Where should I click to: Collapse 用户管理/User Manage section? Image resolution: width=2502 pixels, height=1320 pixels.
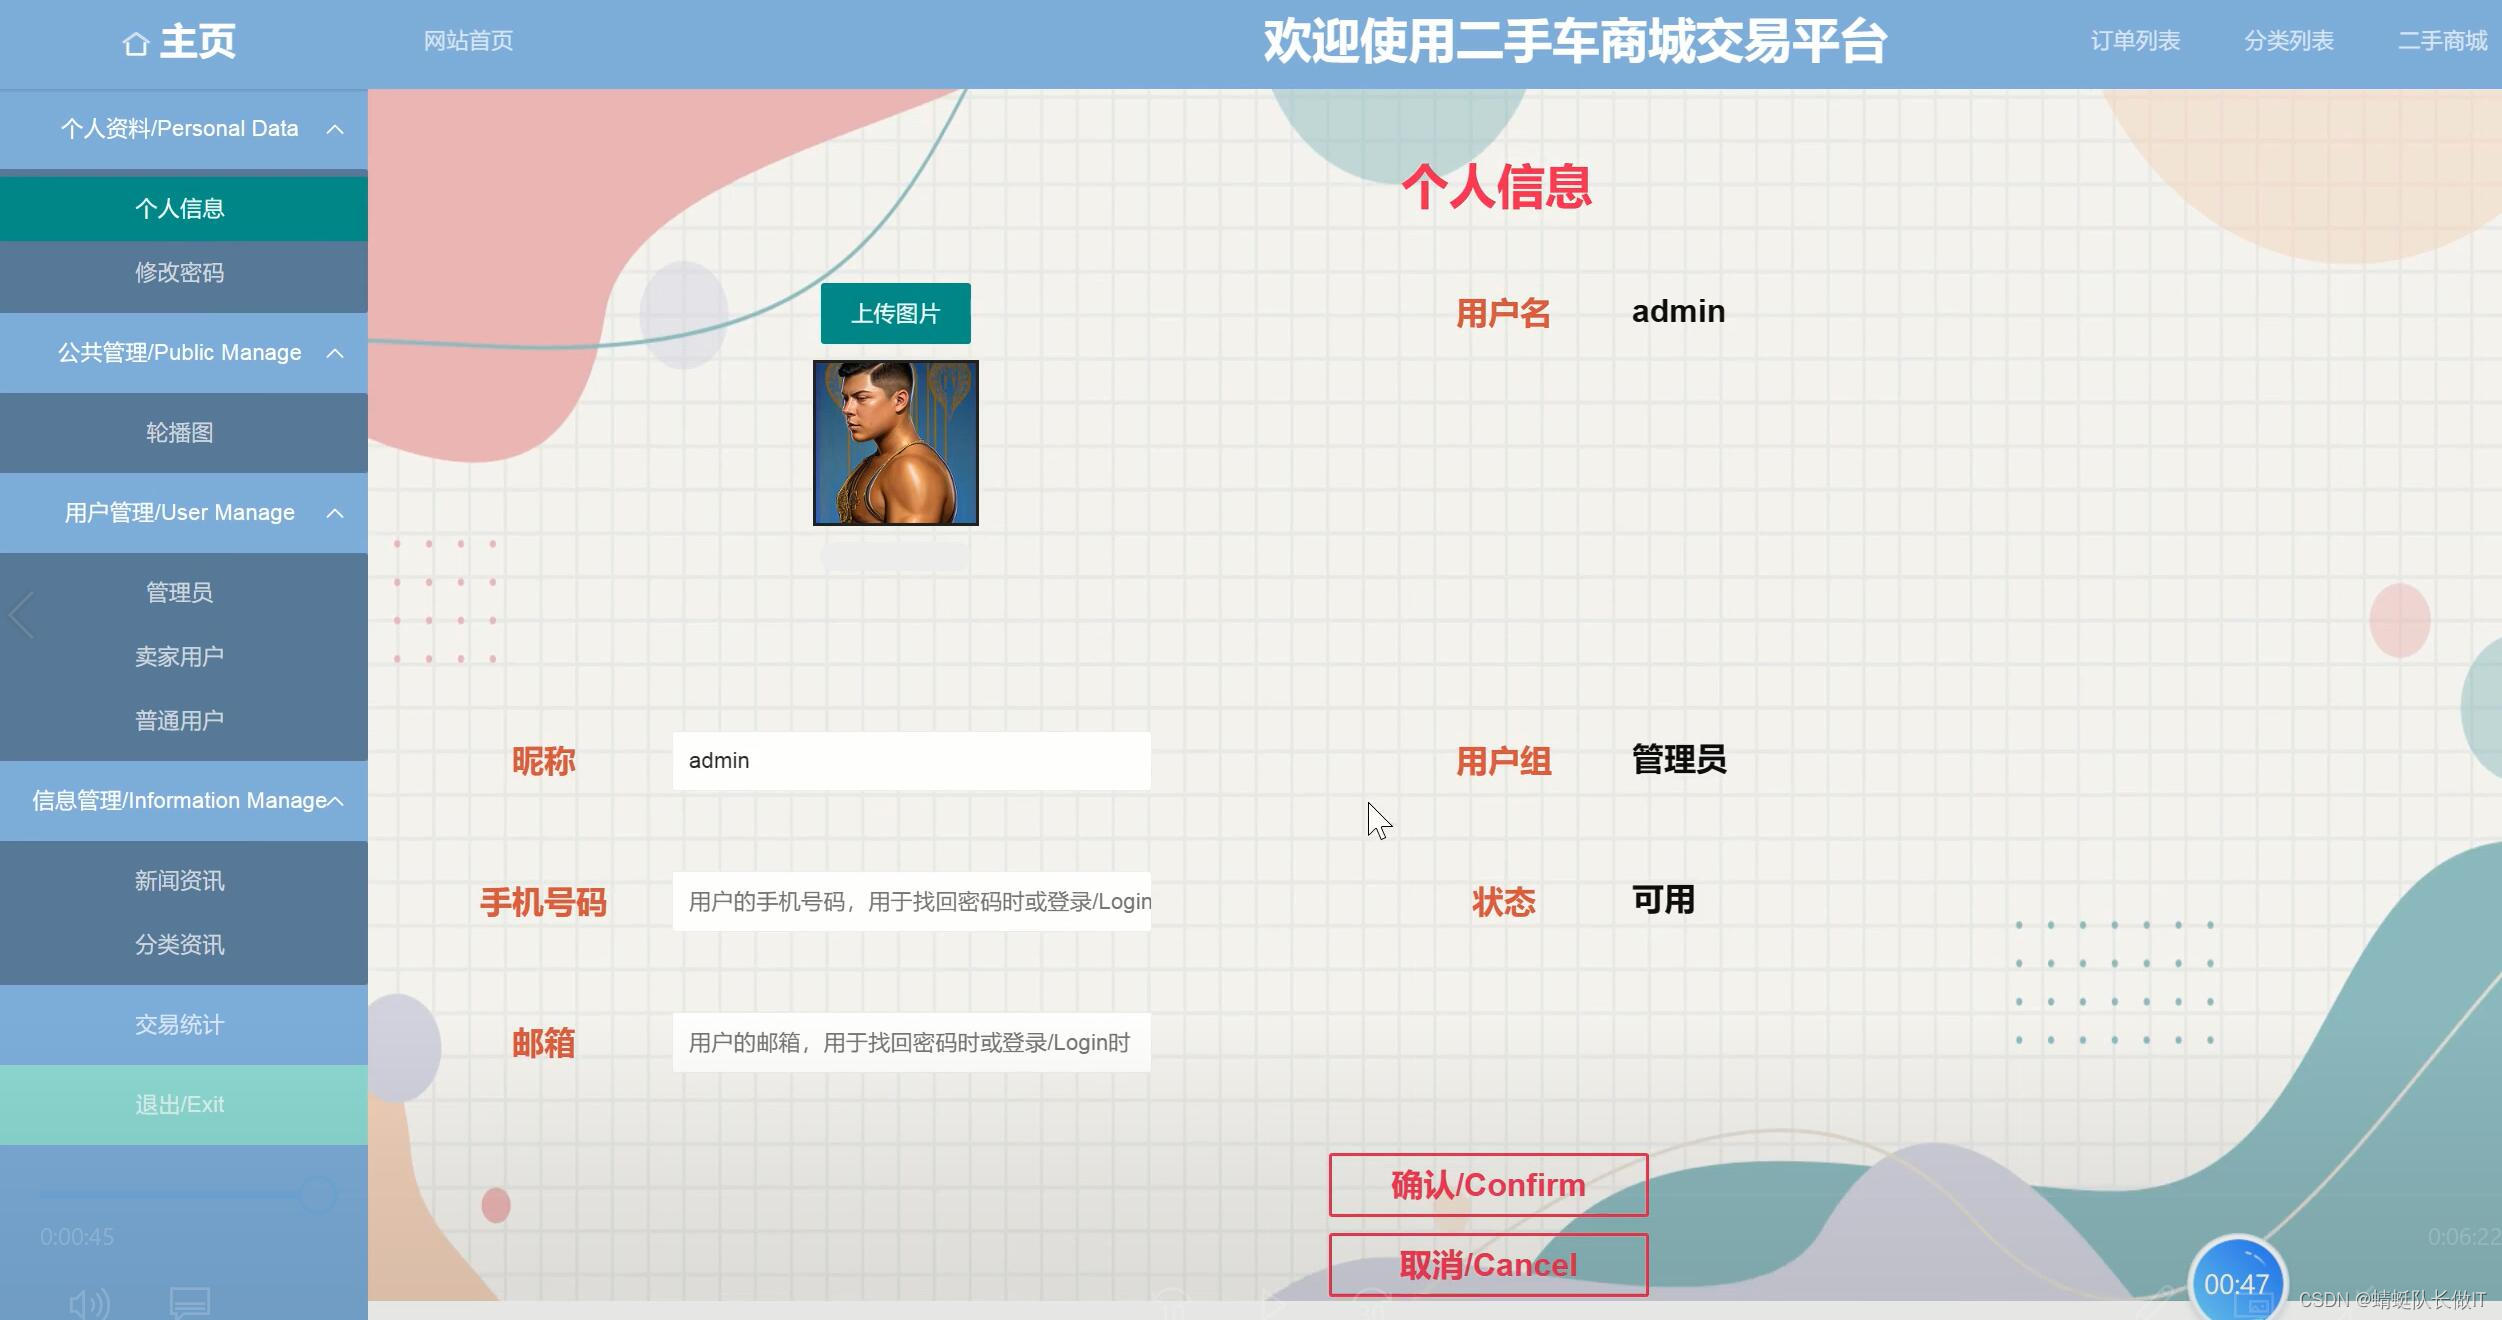[335, 513]
